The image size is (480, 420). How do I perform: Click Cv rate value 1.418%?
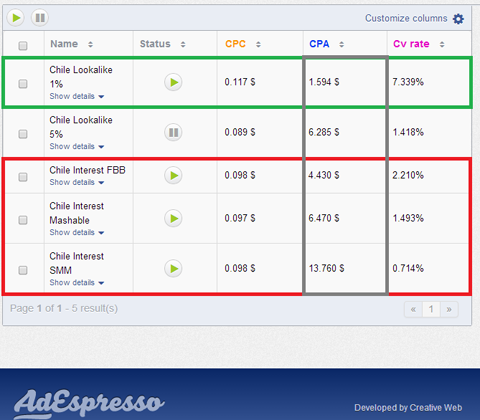click(408, 132)
